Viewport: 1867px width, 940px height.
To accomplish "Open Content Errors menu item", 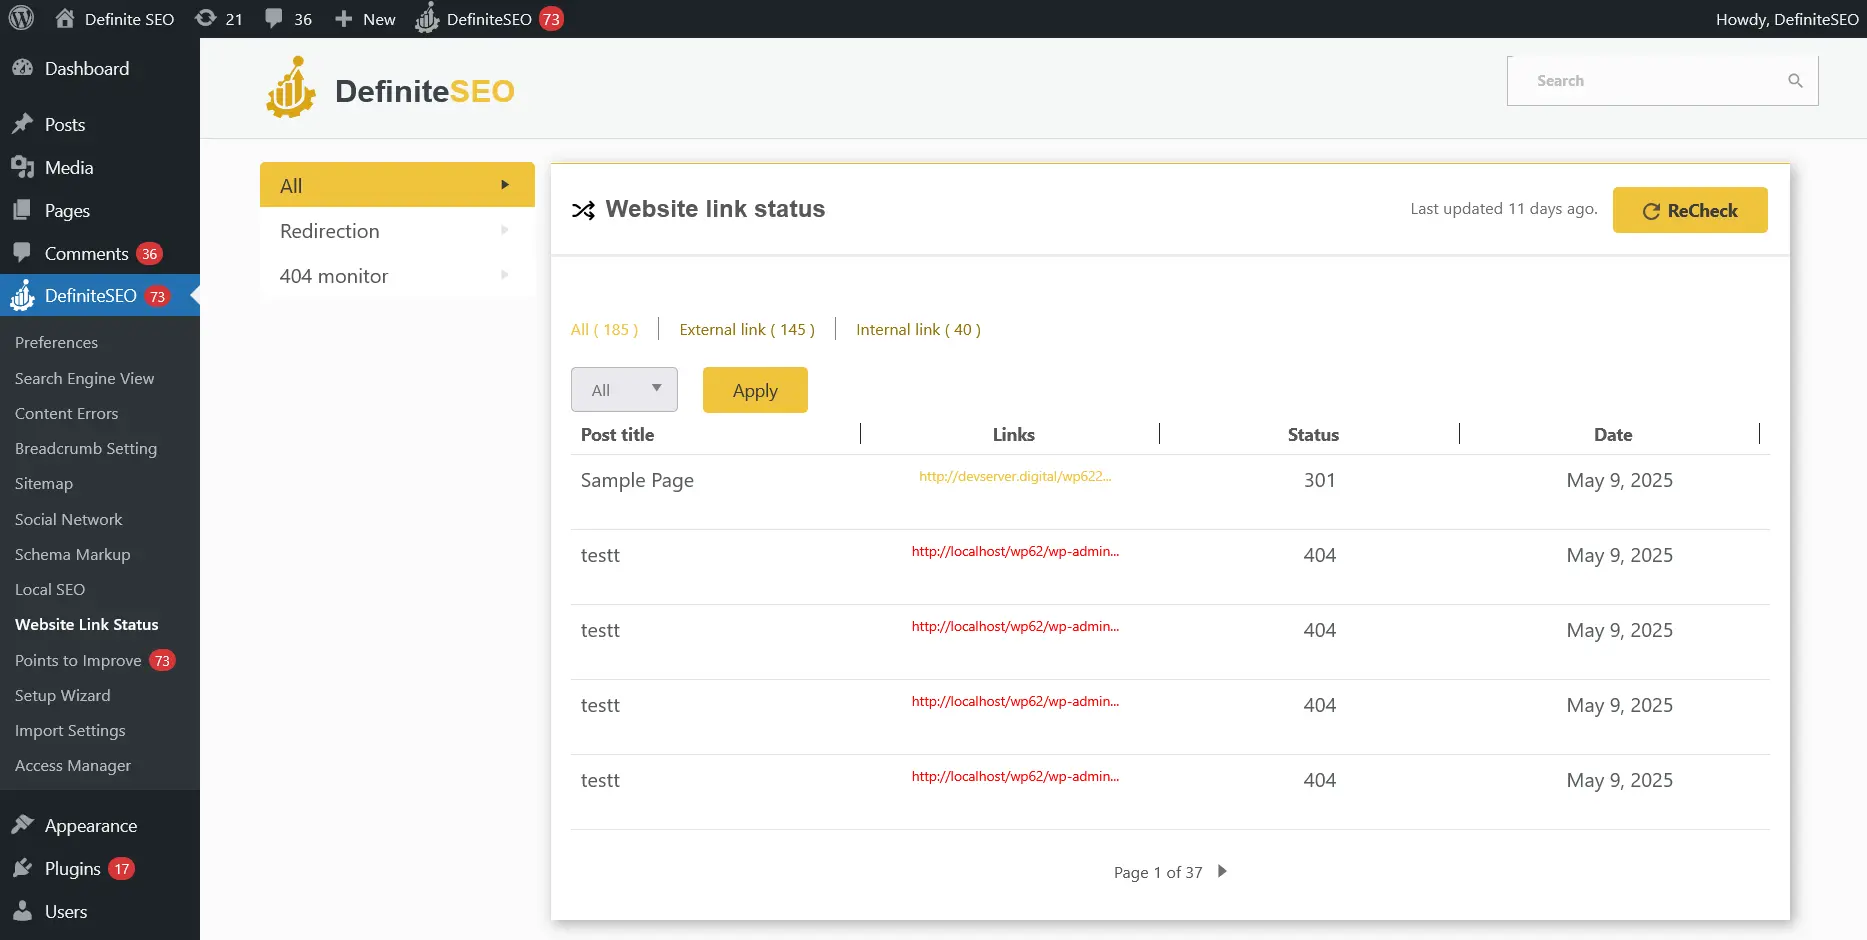I will click(x=66, y=413).
